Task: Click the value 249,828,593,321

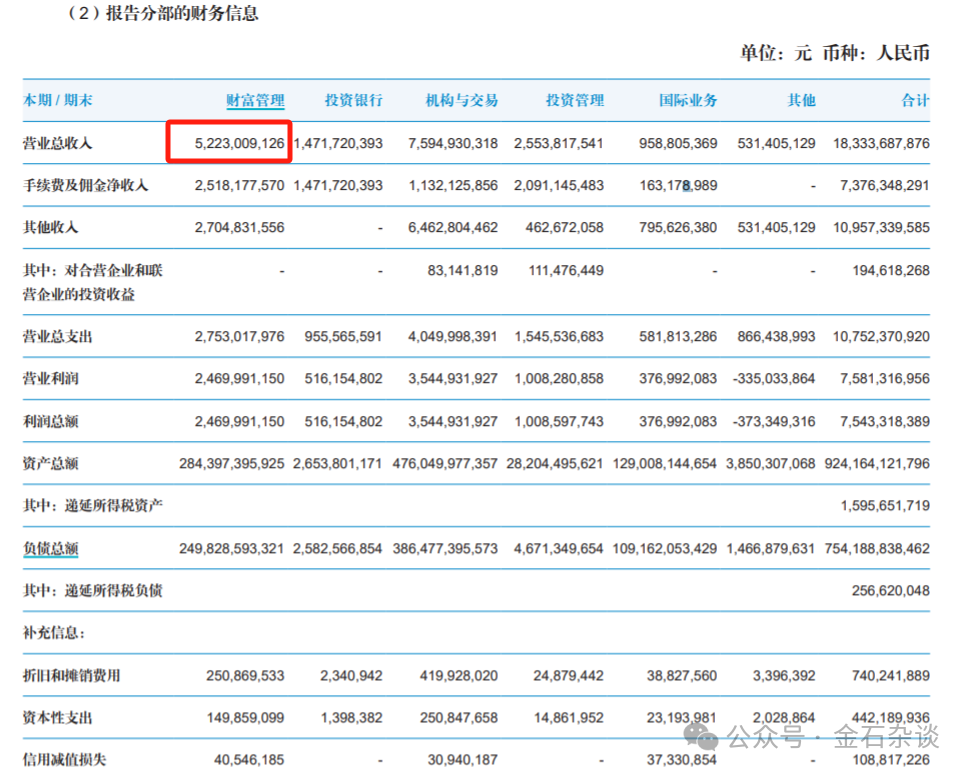Action: (x=232, y=549)
